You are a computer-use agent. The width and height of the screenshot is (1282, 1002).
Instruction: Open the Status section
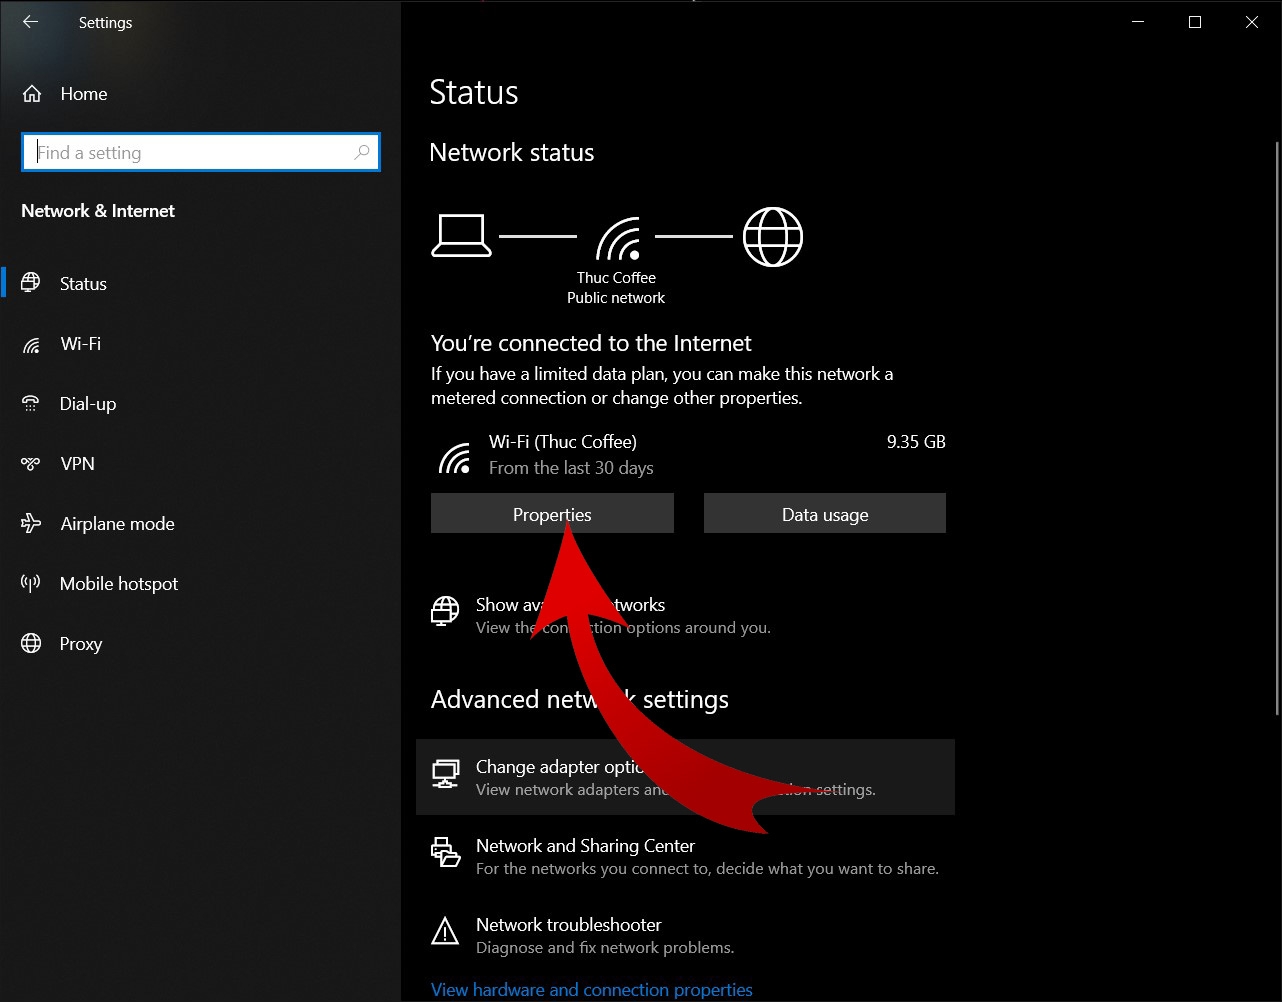[200, 284]
